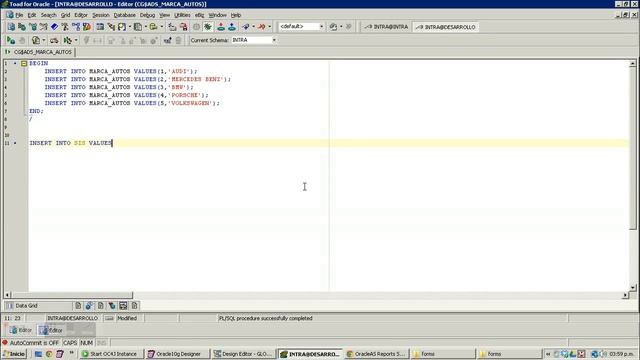Viewport: 640px width, 360px height.
Task: Open the Inicio start button
Action: [14, 354]
